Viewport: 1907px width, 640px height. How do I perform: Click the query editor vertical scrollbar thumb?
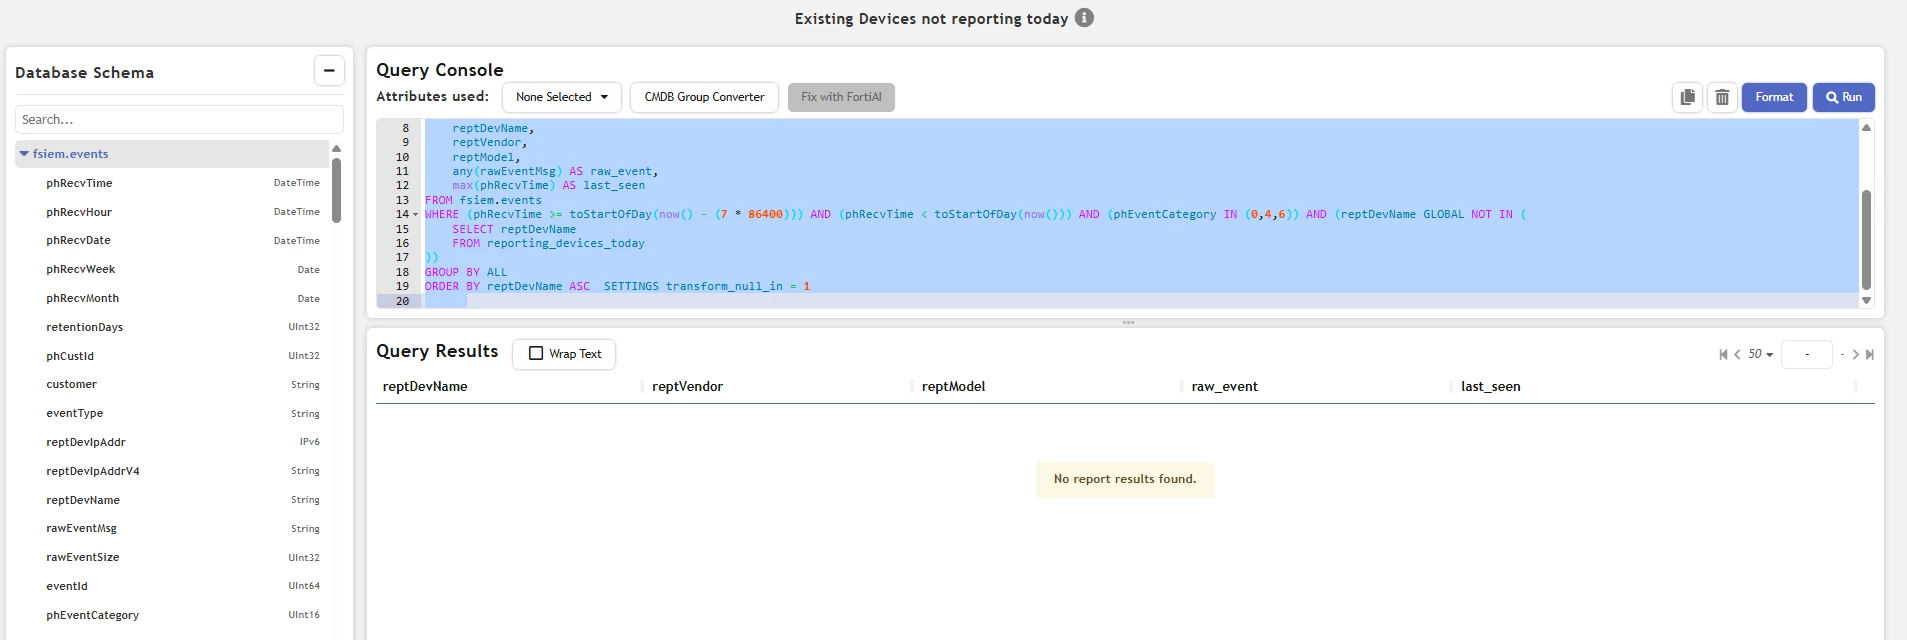click(x=1866, y=240)
